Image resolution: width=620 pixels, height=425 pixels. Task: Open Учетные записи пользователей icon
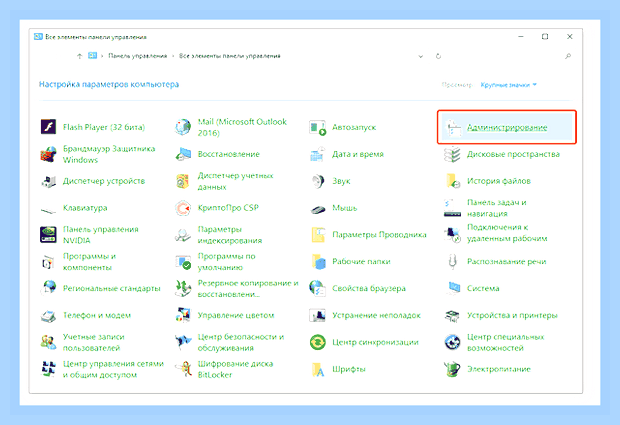click(49, 342)
